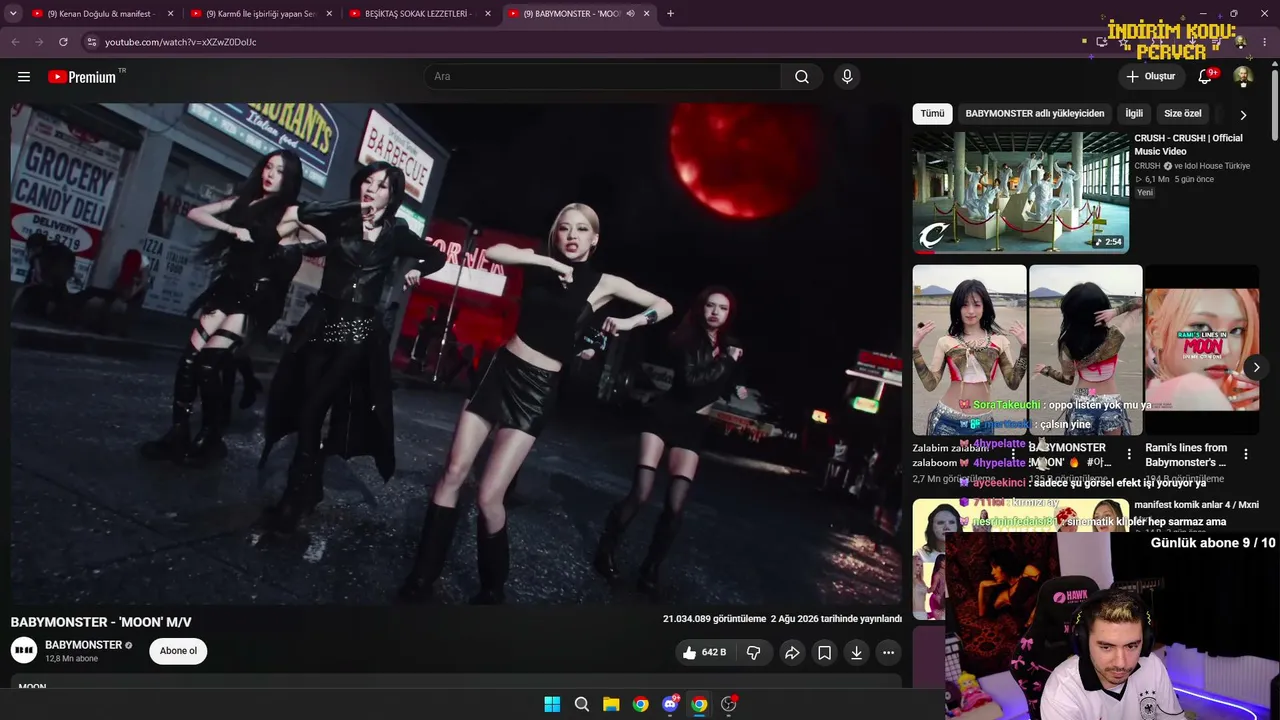Open the Oluştur create menu
This screenshot has width=1280, height=720.
pos(1150,77)
